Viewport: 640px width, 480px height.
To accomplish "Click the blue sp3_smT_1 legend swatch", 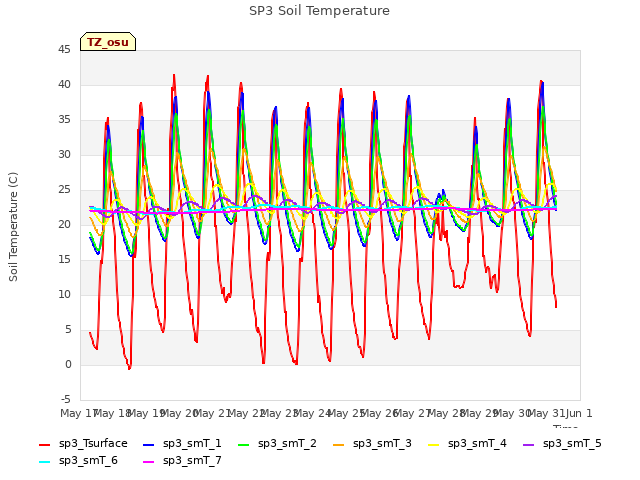I will pos(149,444).
